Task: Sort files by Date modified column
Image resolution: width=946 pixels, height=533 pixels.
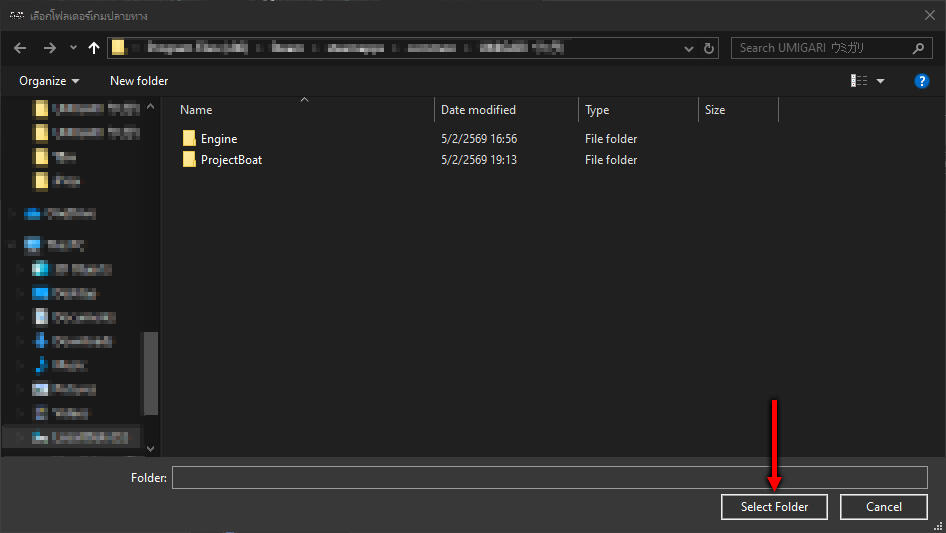Action: (x=478, y=110)
